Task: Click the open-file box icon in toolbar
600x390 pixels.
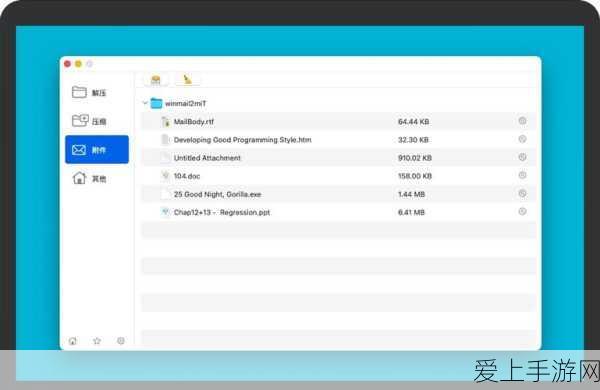Action: [x=156, y=80]
